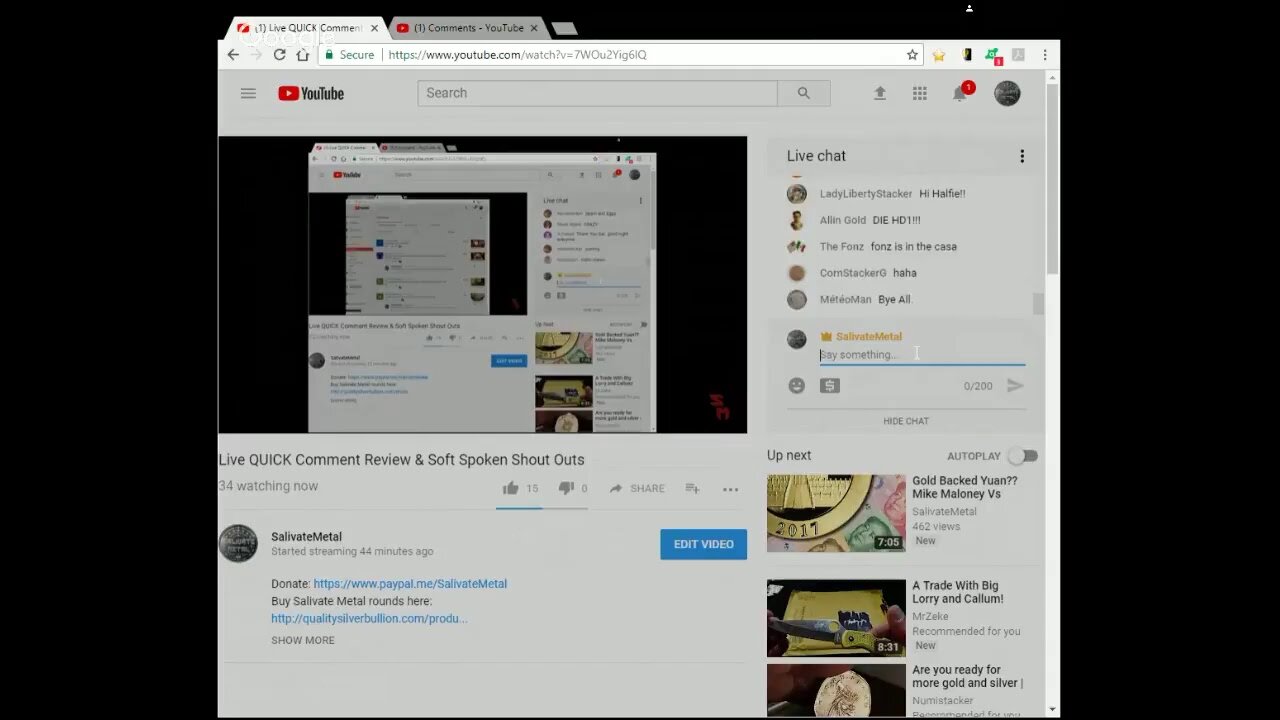Go to the browser home page
Viewport: 1280px width, 720px height.
tap(302, 55)
